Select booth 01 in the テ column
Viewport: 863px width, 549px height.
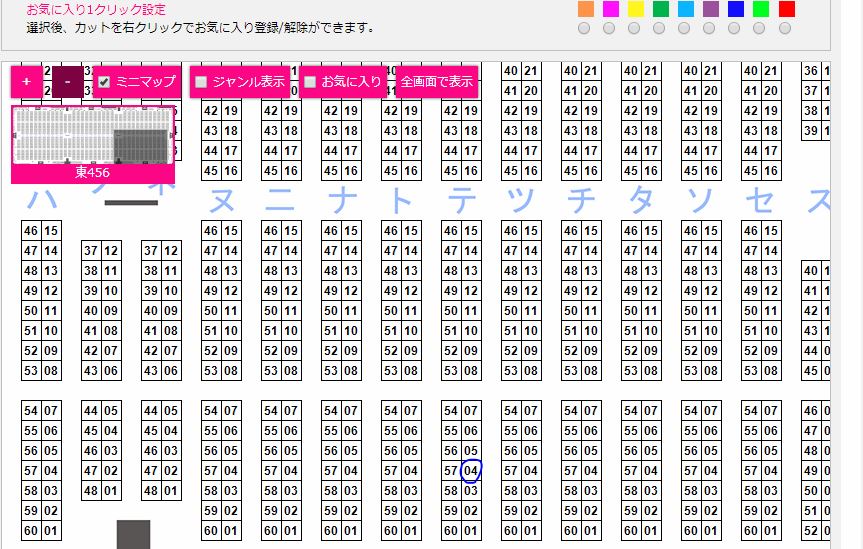pos(471,531)
